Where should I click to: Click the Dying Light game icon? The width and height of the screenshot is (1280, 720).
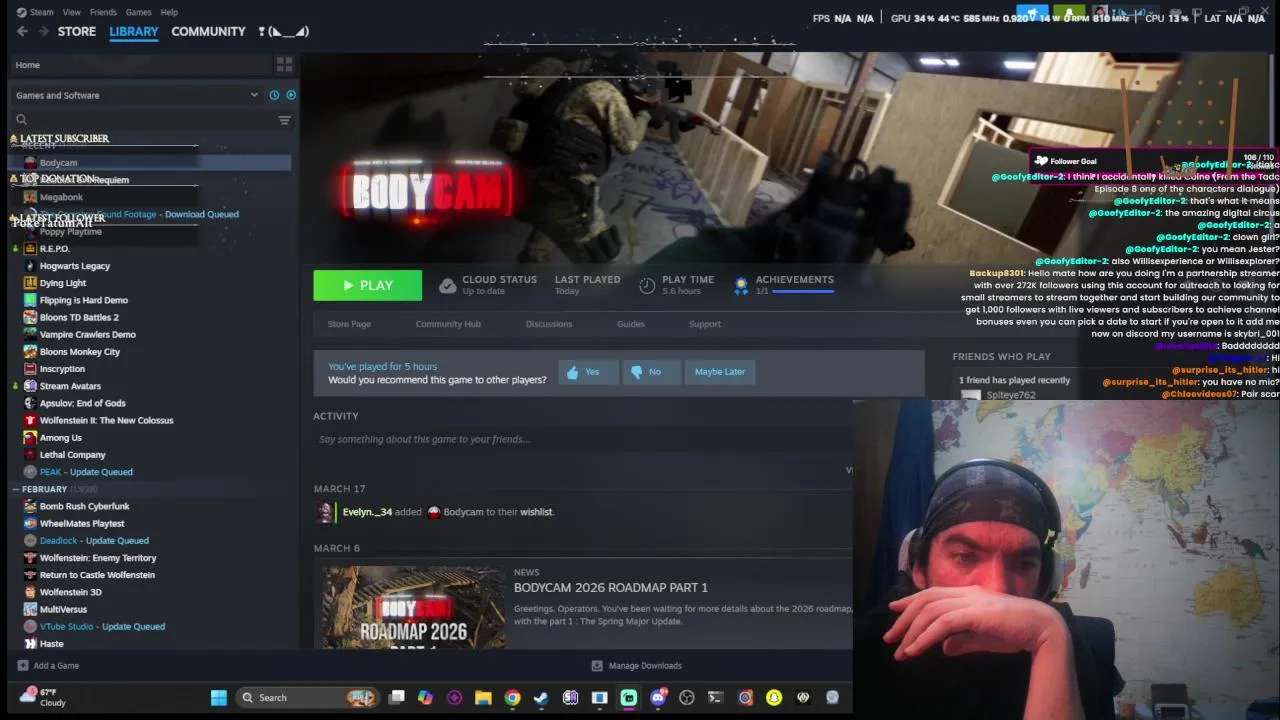(x=30, y=283)
